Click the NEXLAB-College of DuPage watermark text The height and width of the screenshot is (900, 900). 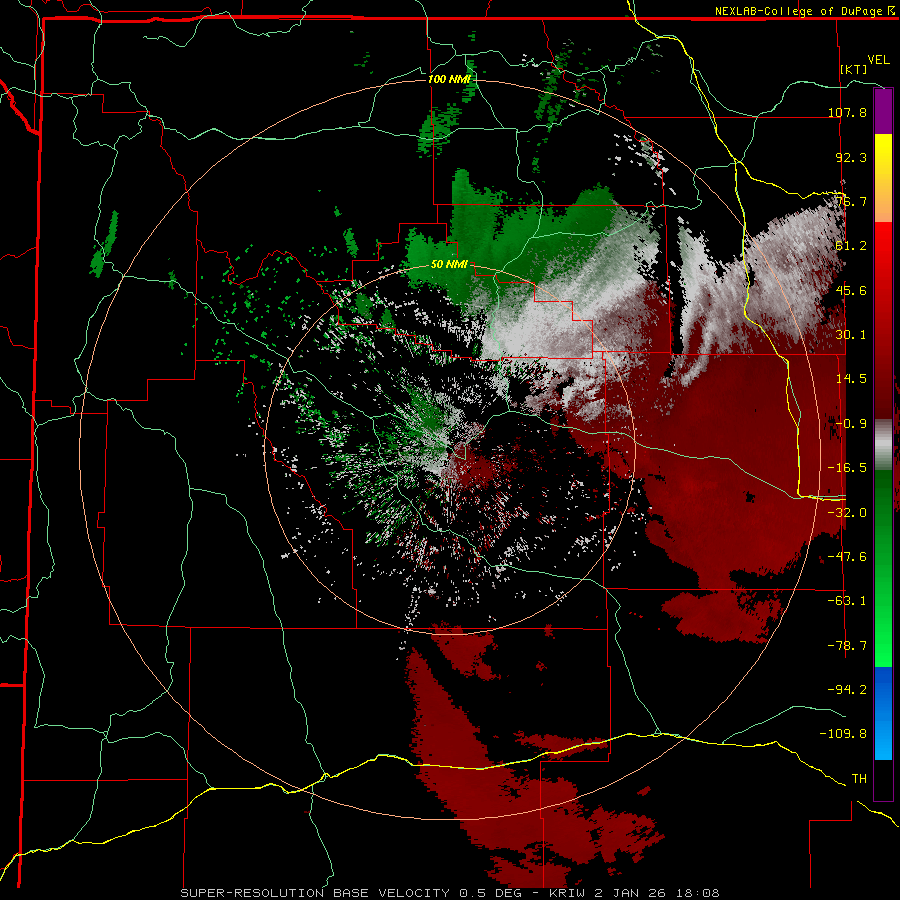click(799, 11)
